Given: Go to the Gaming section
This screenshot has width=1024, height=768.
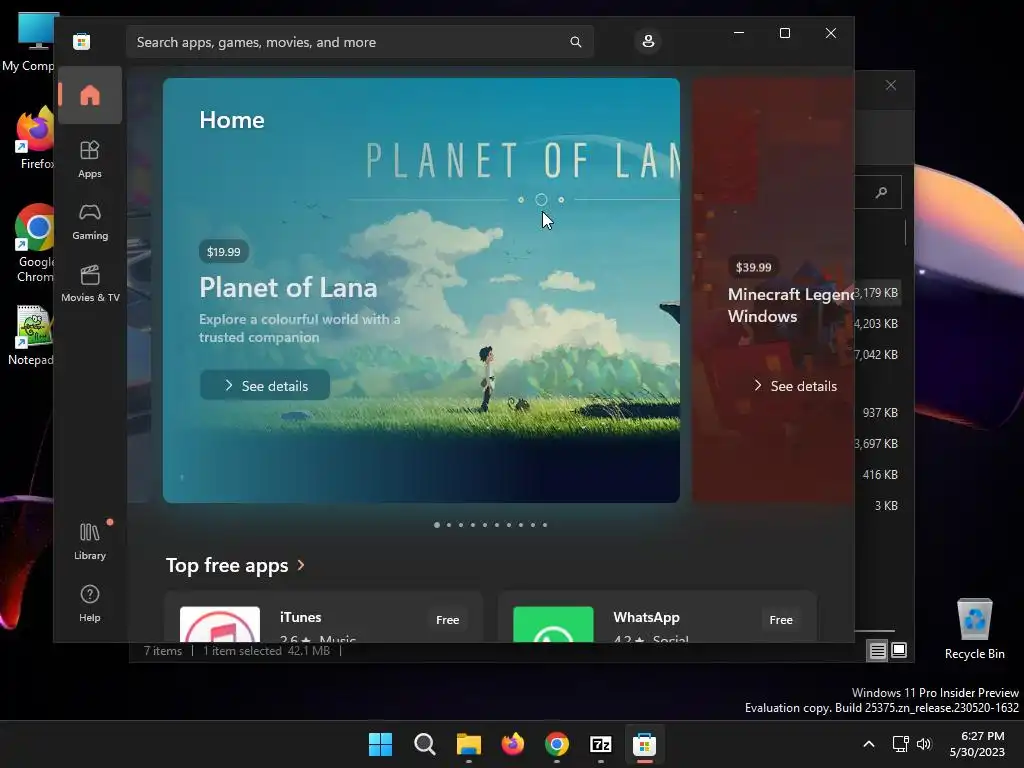Looking at the screenshot, I should [x=89, y=221].
